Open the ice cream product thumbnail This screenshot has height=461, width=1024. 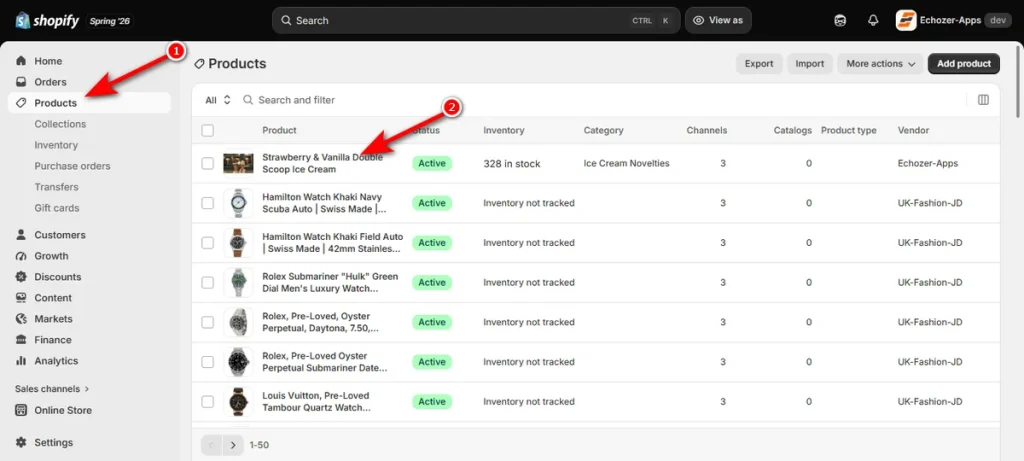238,163
